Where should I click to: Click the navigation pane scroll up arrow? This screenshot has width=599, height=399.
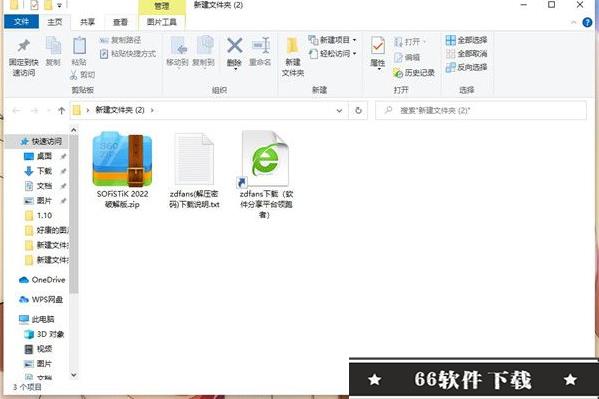click(74, 131)
